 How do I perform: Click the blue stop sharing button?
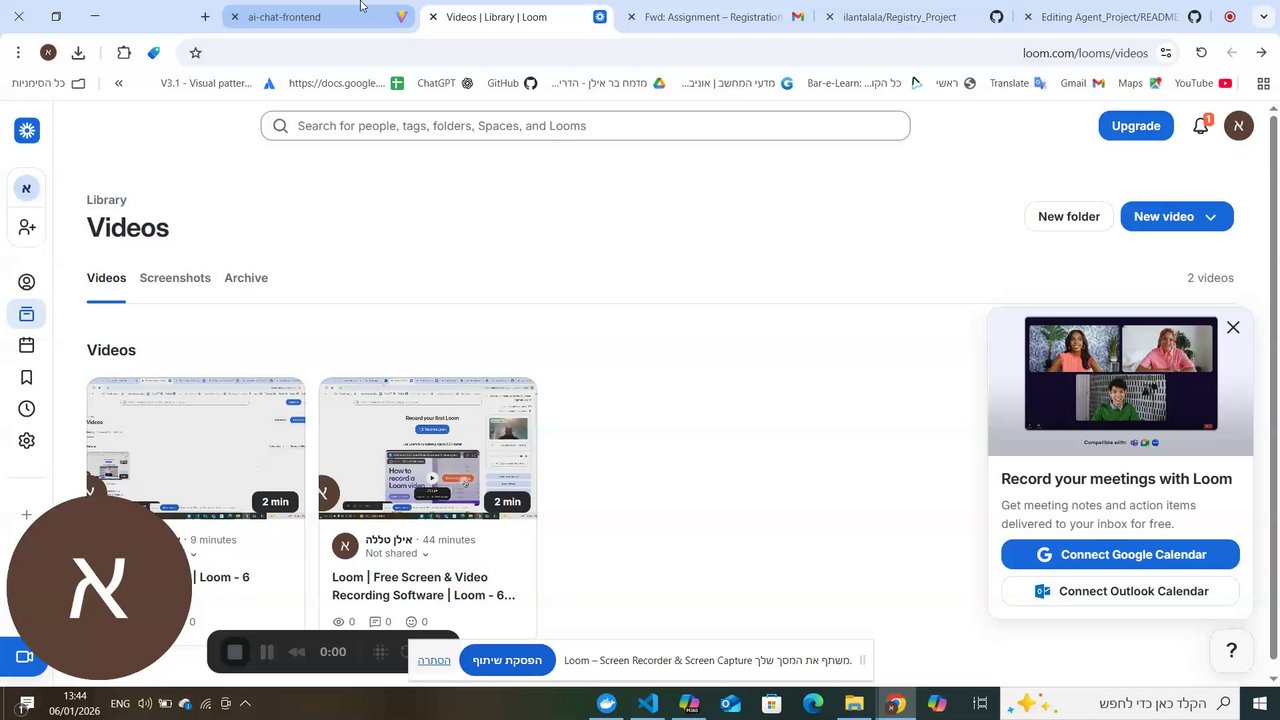[x=507, y=660]
